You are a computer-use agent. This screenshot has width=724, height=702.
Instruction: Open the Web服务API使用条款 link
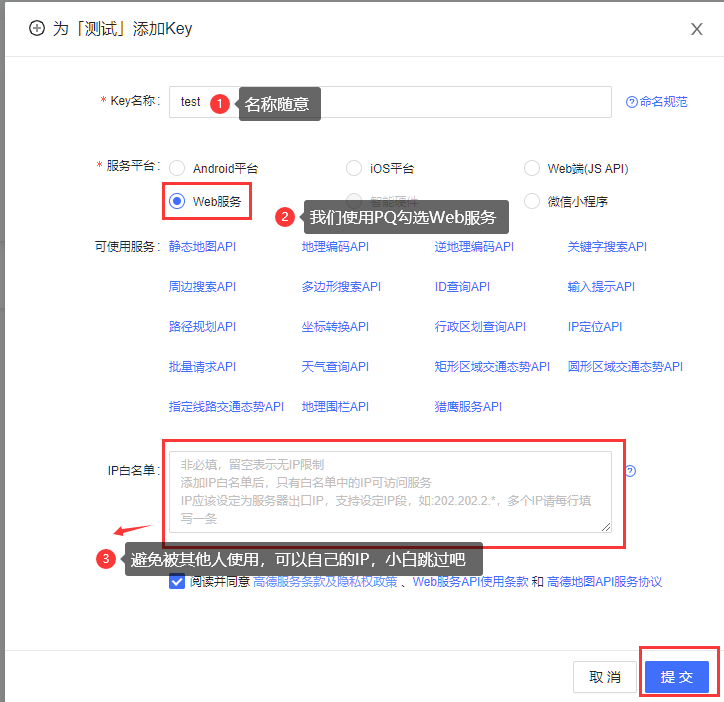click(470, 582)
